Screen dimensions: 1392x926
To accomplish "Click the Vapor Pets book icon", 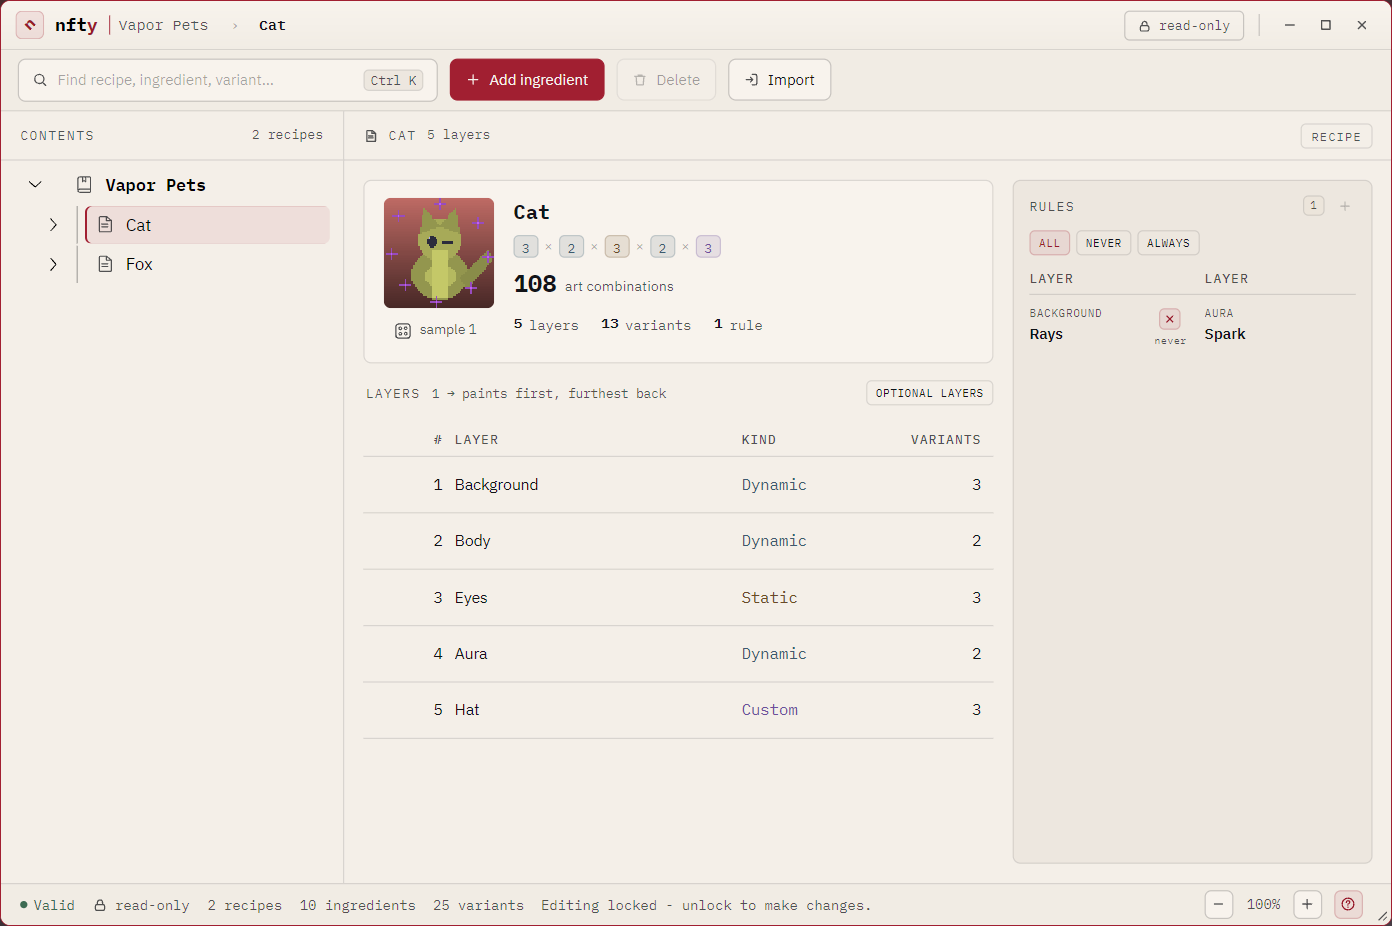I will 85,185.
